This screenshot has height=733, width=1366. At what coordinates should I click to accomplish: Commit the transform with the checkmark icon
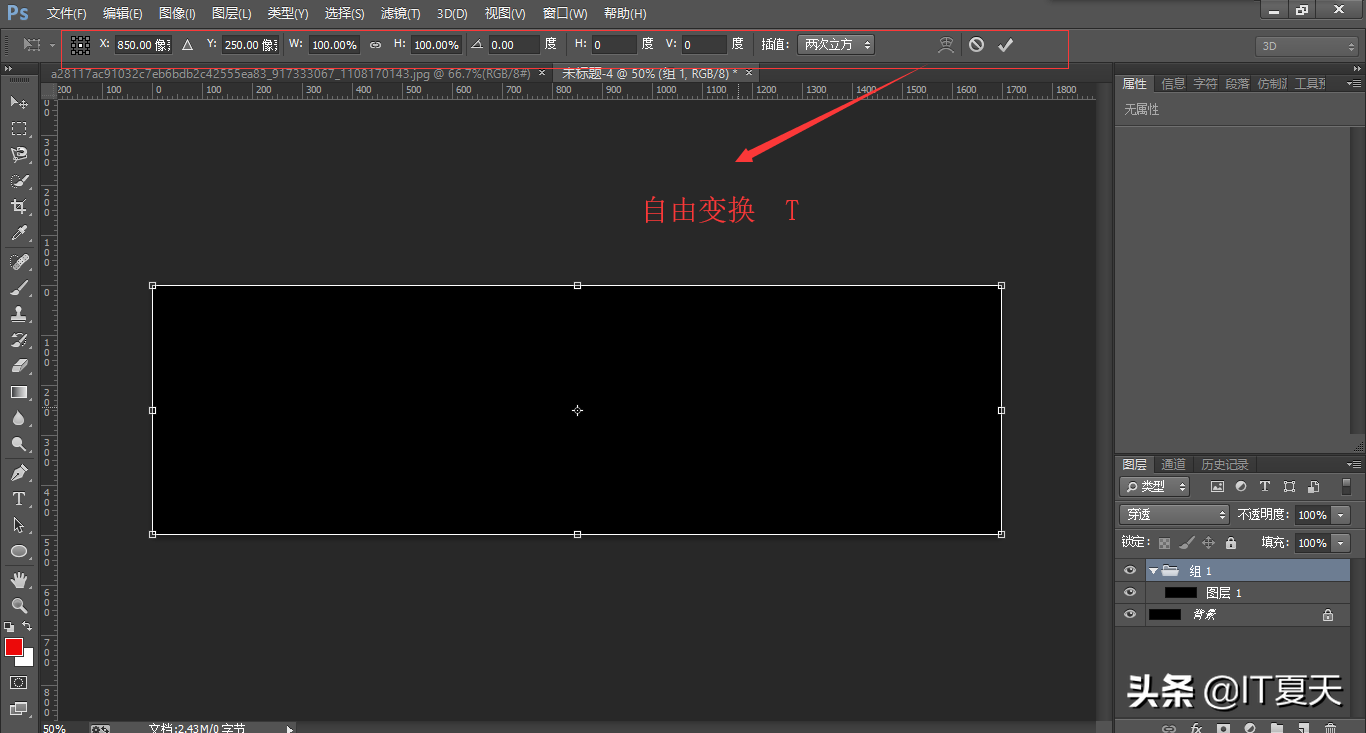[x=1005, y=45]
